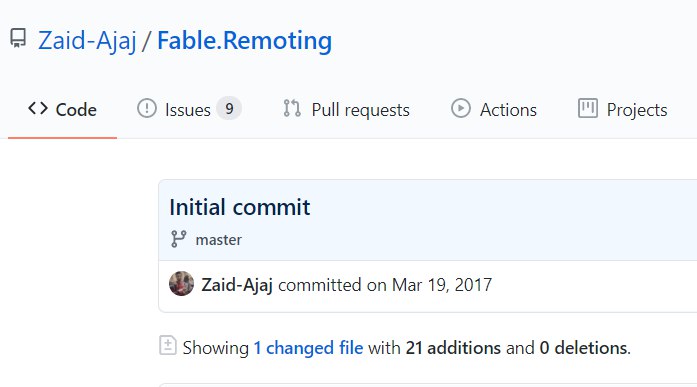
Task: Switch to the Actions tab
Action: click(x=494, y=109)
